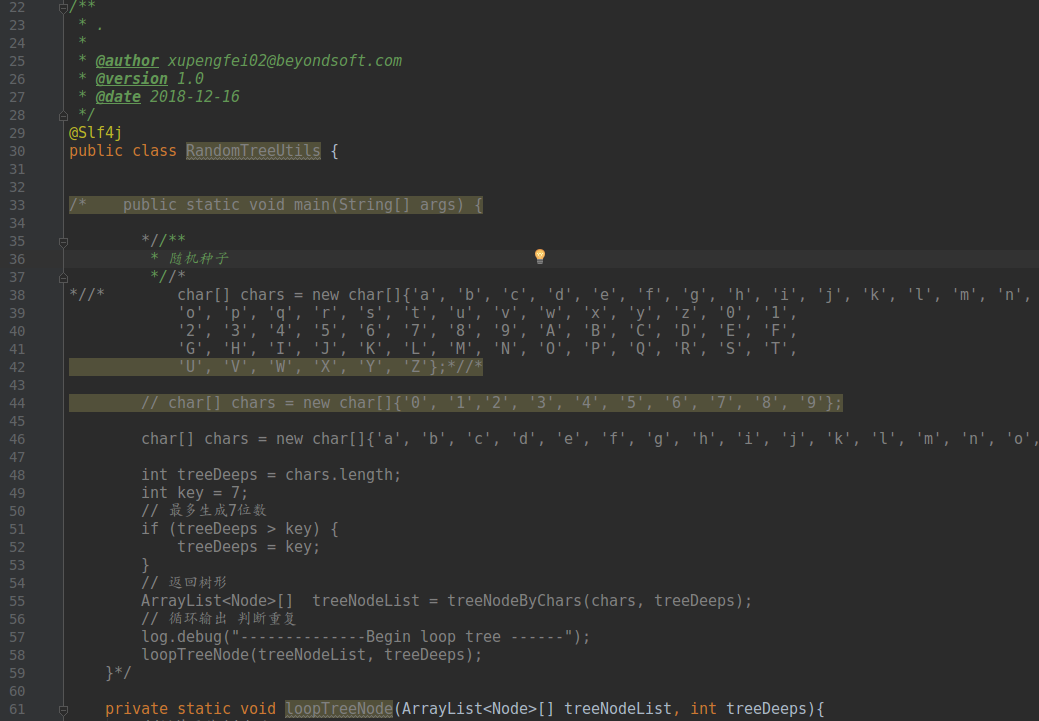Click the commented digits char array on line 44

[x=492, y=403]
